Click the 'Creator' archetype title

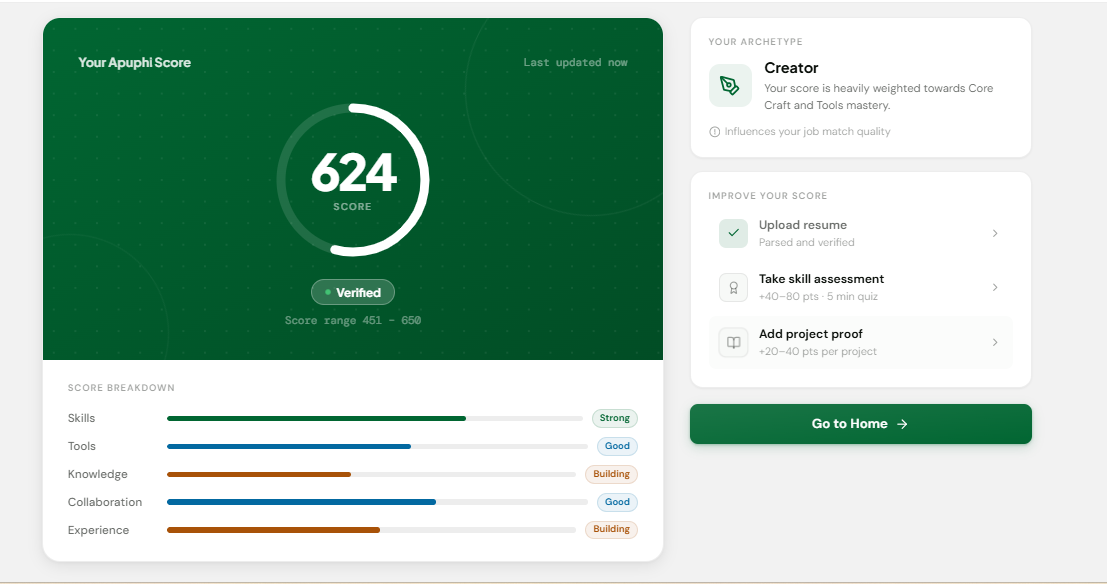click(791, 68)
